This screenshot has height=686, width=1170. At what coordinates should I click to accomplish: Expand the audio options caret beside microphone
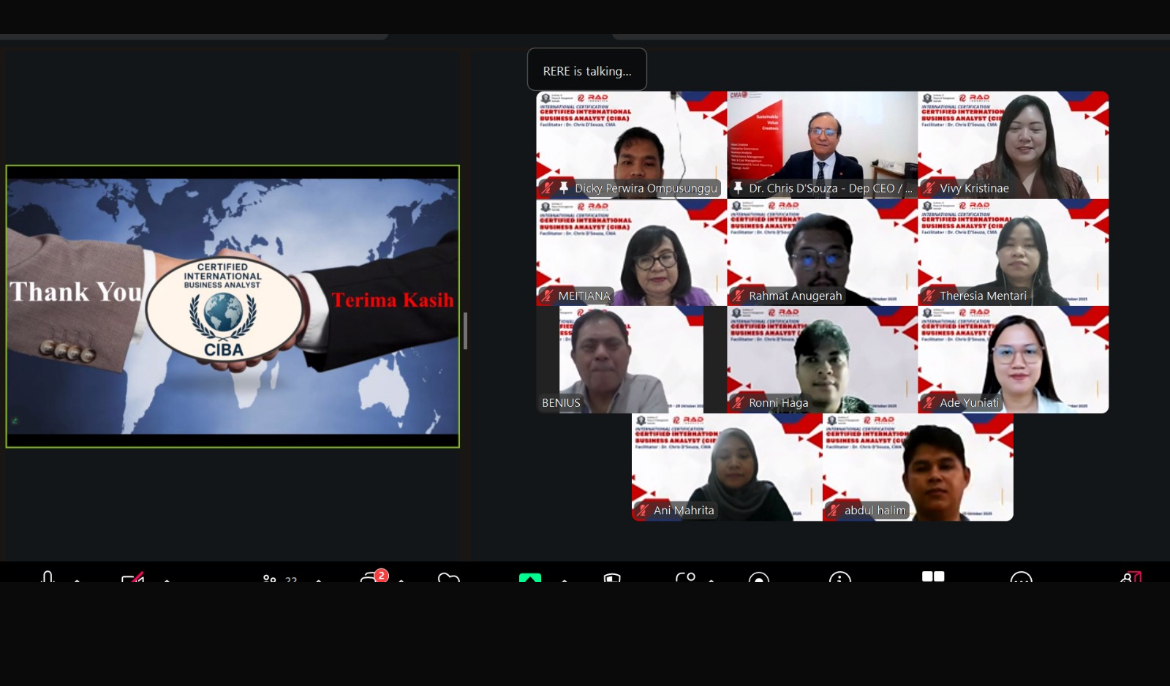pos(77,579)
